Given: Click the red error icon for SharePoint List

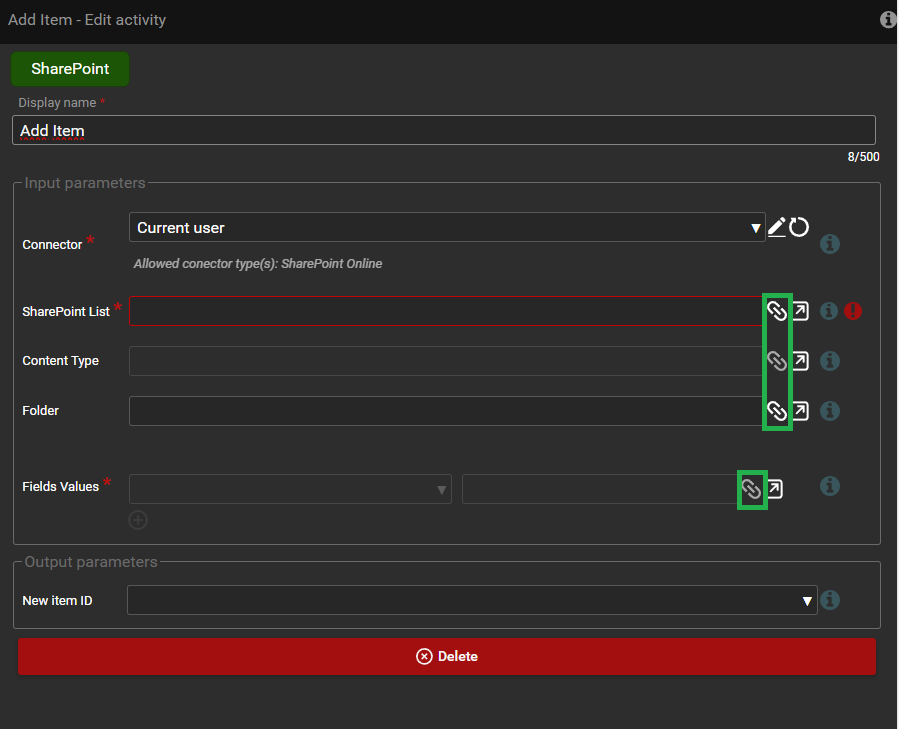Looking at the screenshot, I should [852, 311].
